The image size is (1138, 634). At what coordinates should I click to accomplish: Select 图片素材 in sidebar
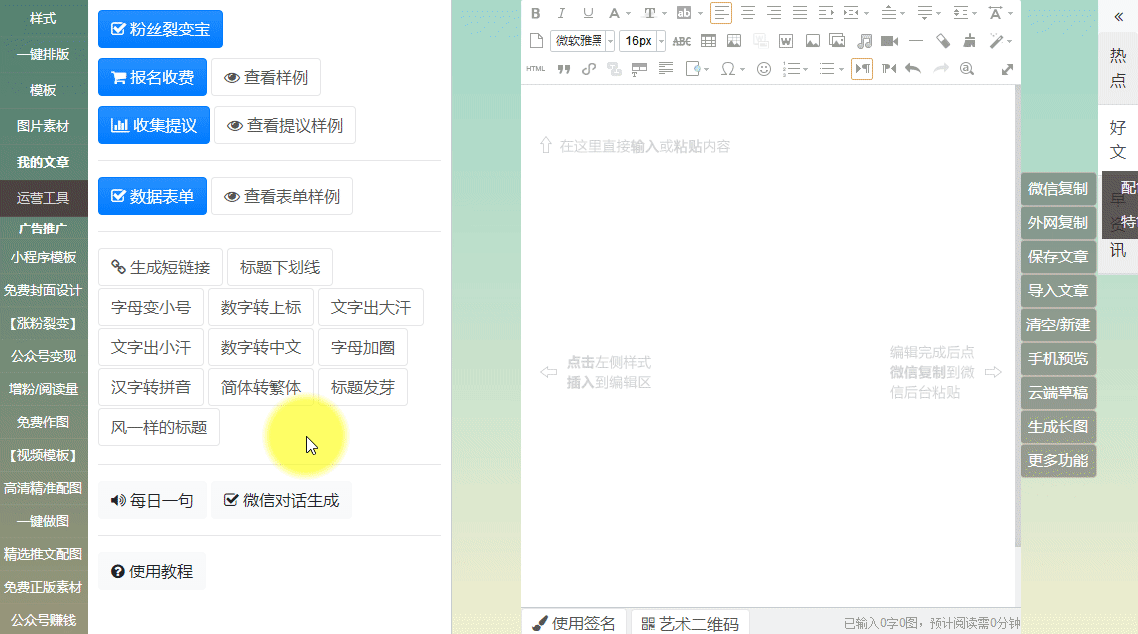[43, 126]
